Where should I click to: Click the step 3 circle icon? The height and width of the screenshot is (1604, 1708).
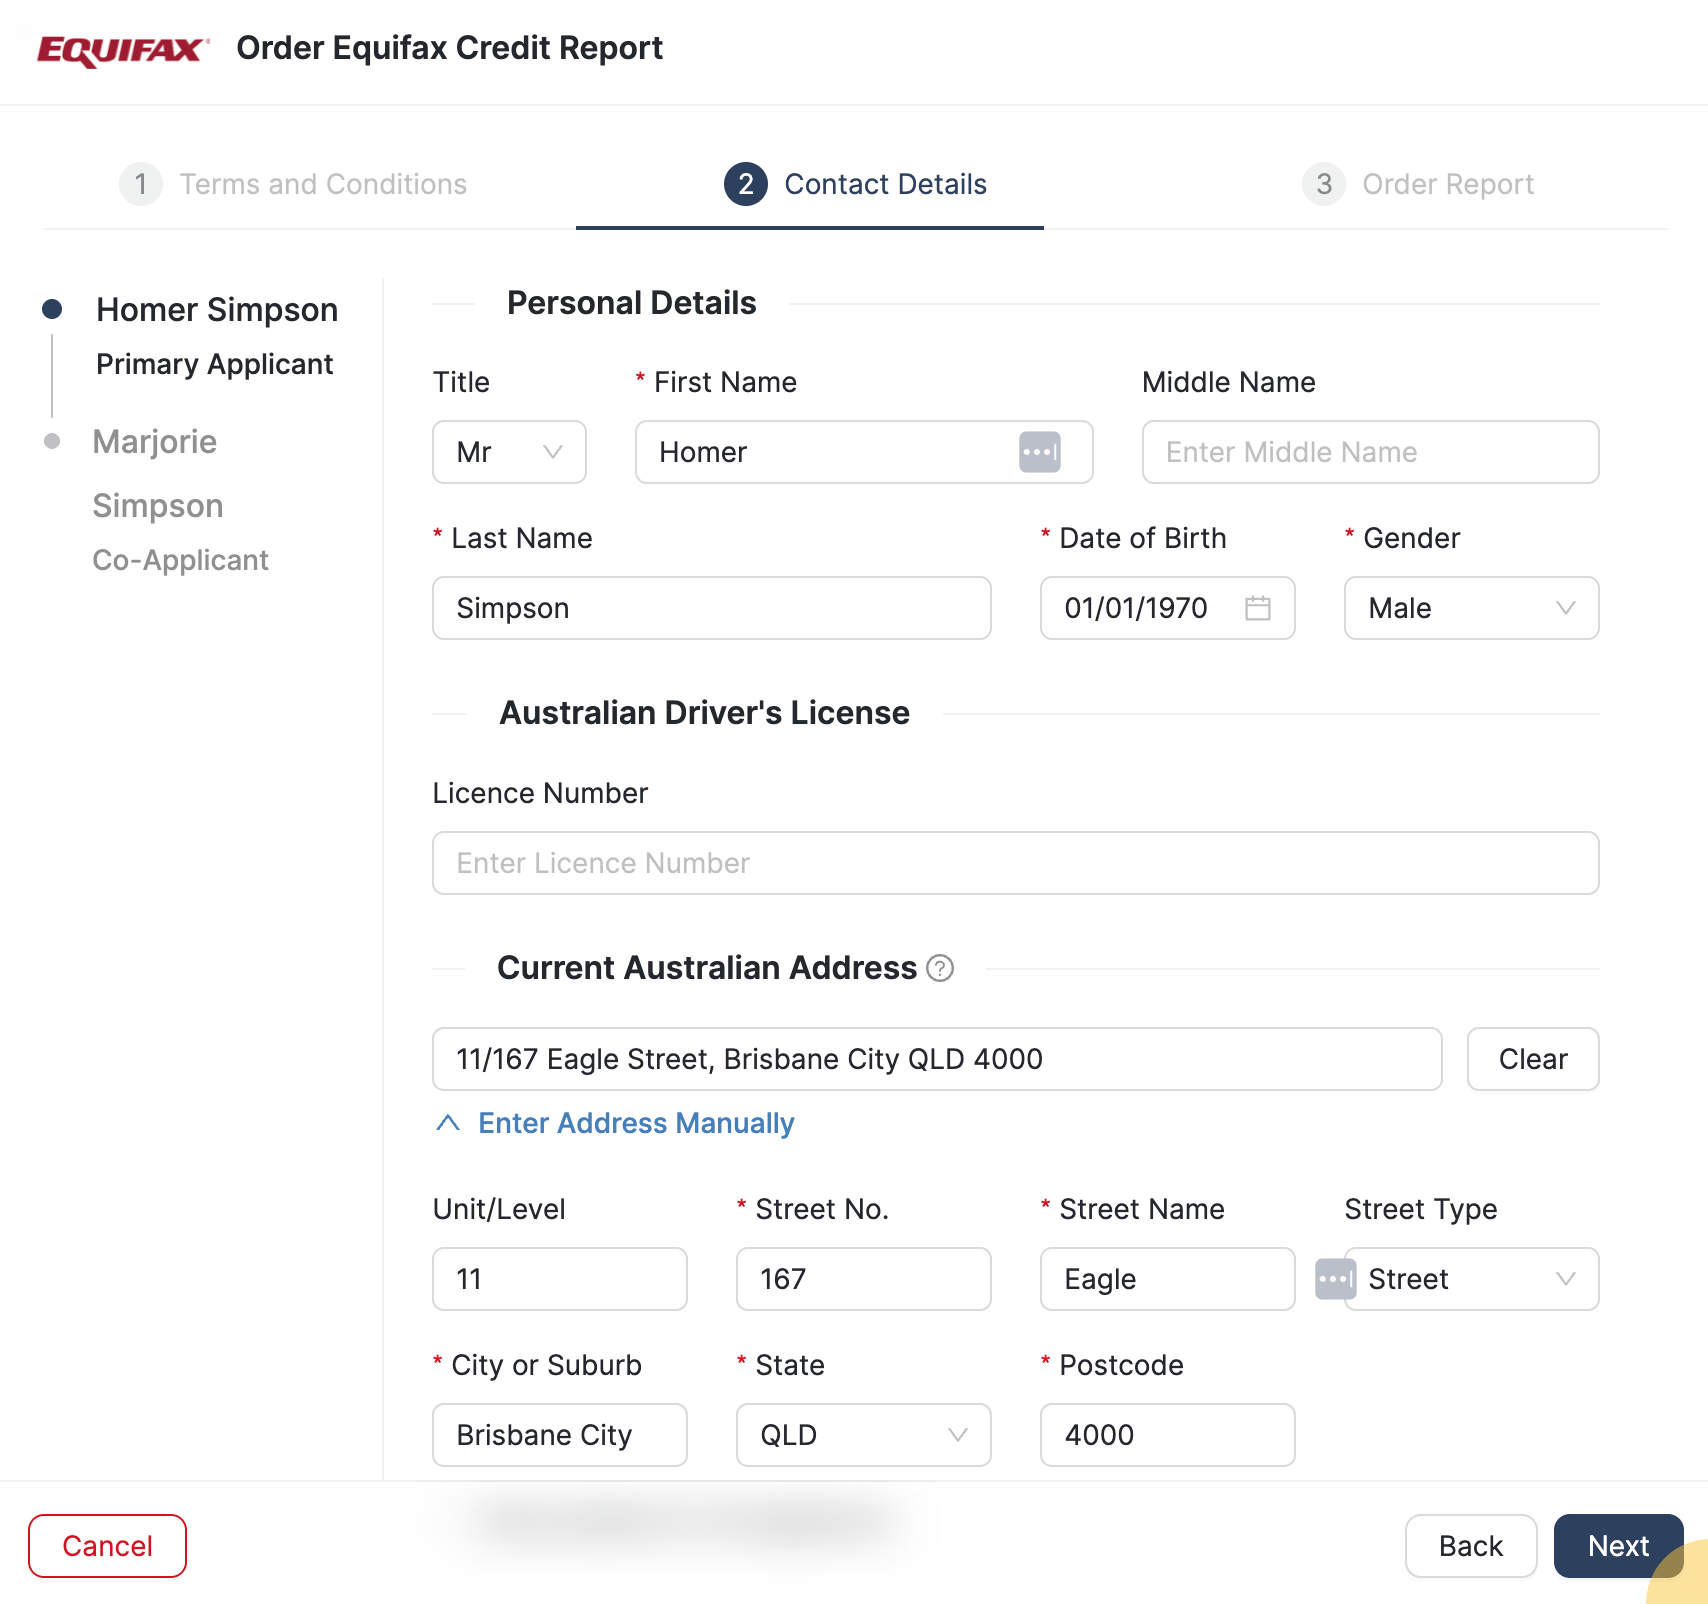1323,184
